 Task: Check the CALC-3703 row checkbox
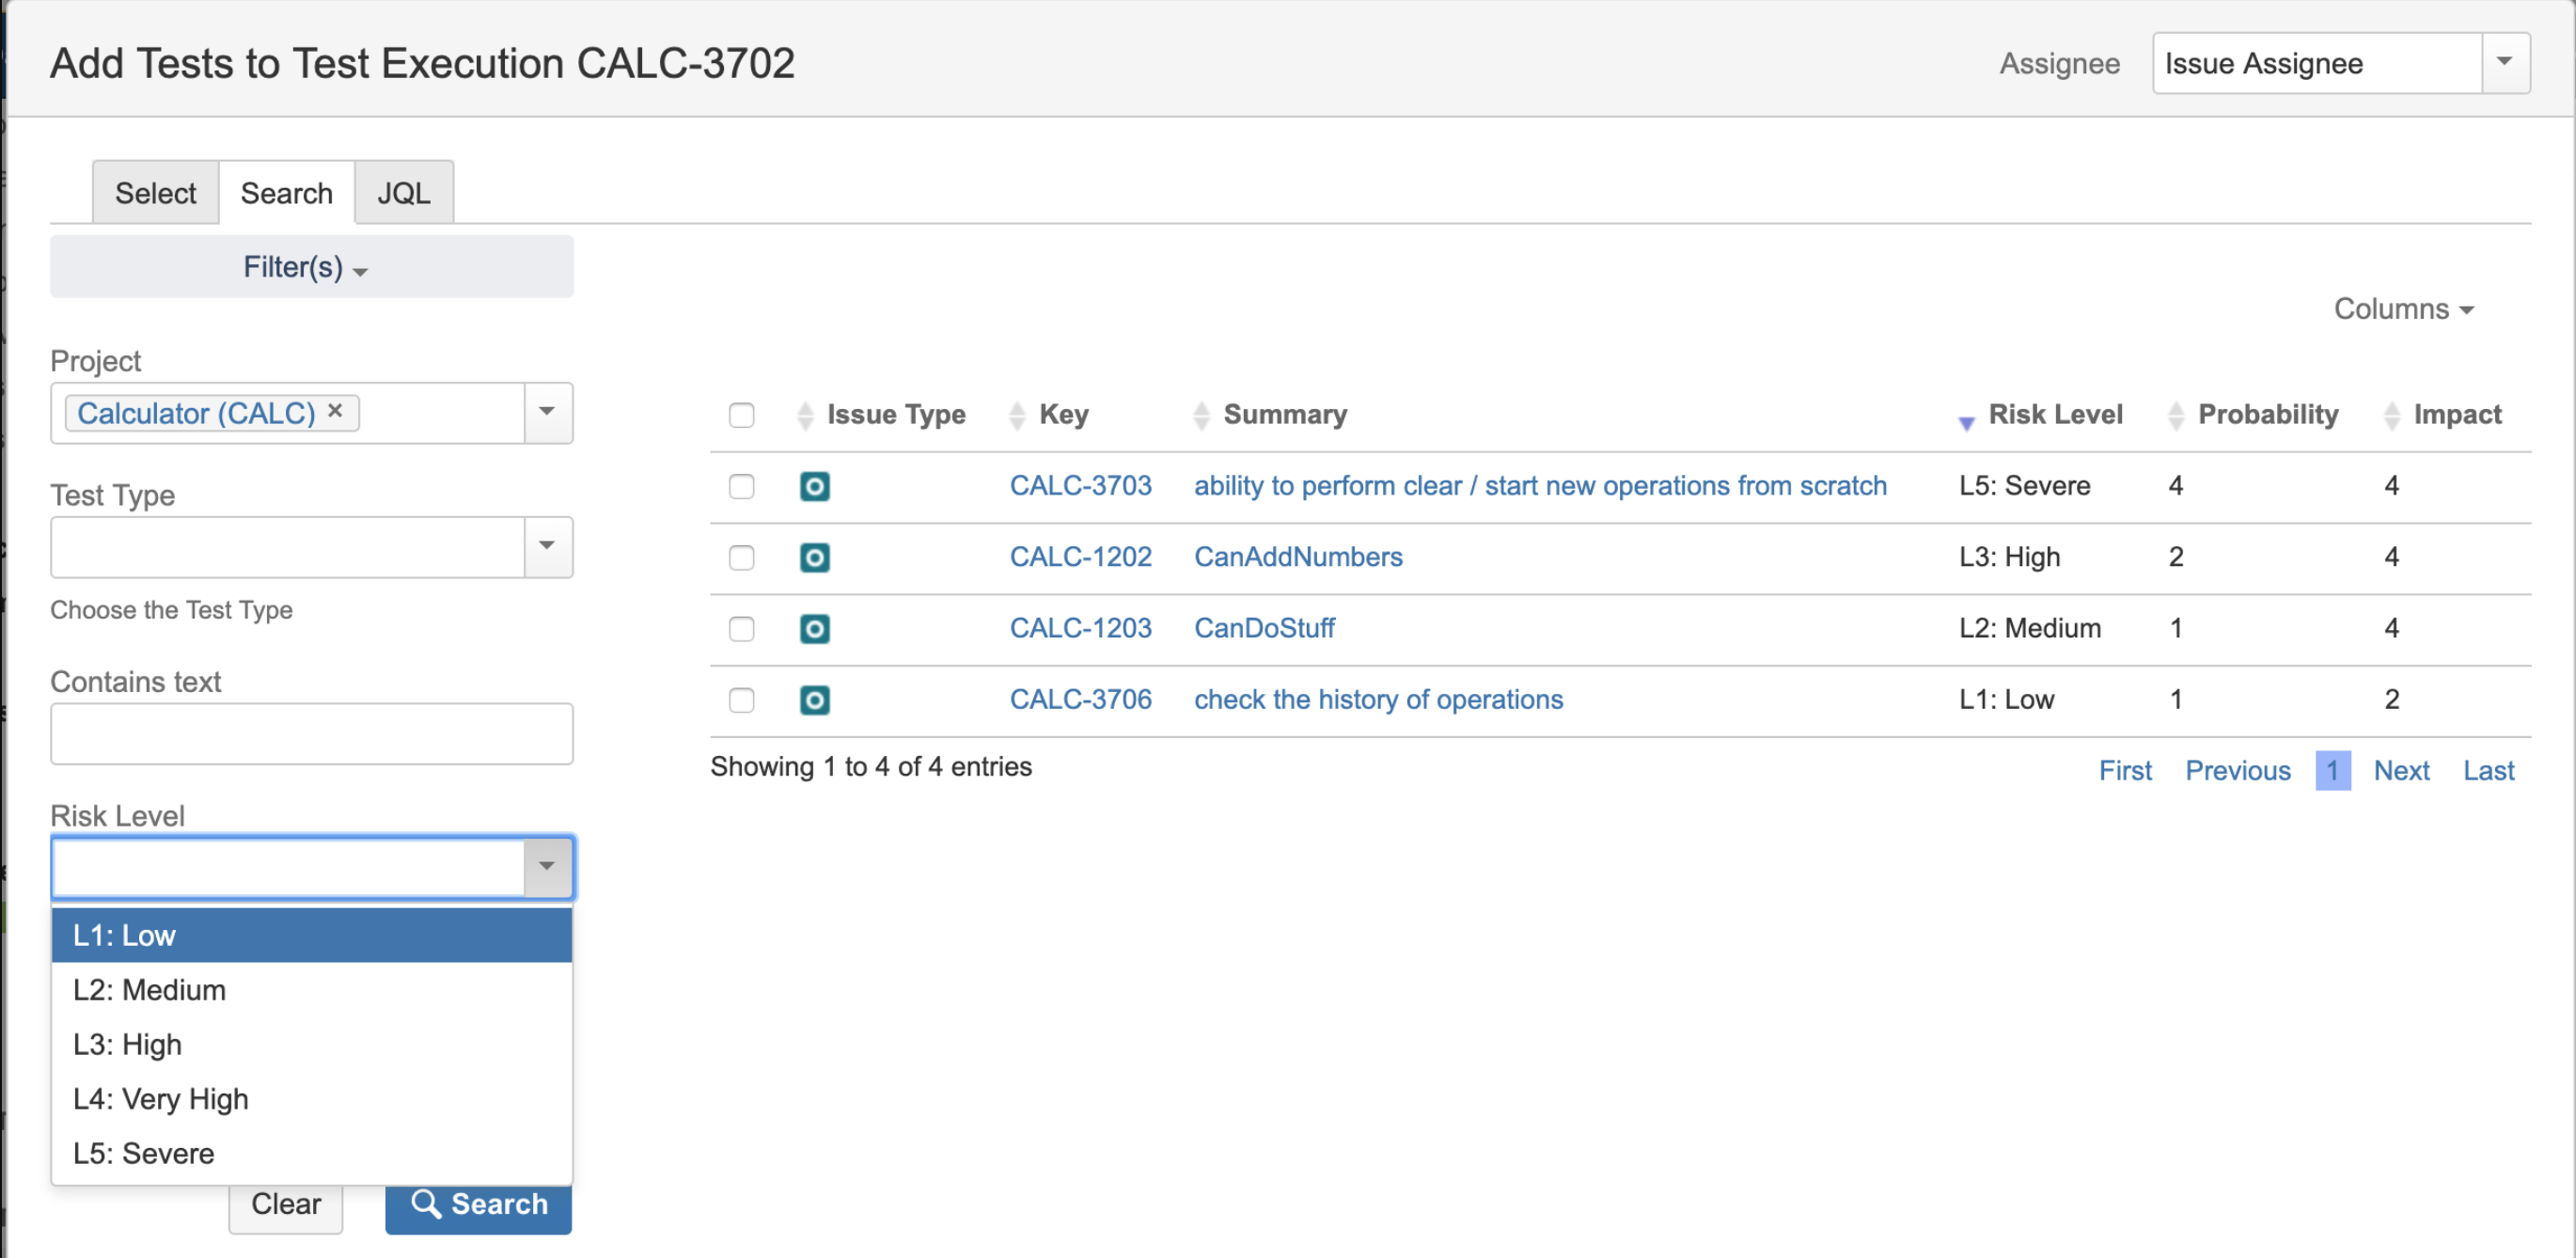click(x=741, y=486)
